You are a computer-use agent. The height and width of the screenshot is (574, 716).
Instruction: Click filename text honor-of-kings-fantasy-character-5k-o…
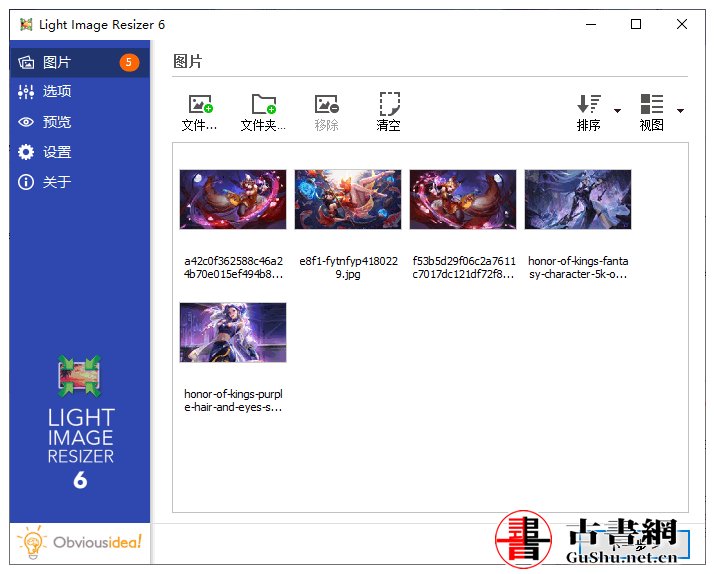click(578, 268)
